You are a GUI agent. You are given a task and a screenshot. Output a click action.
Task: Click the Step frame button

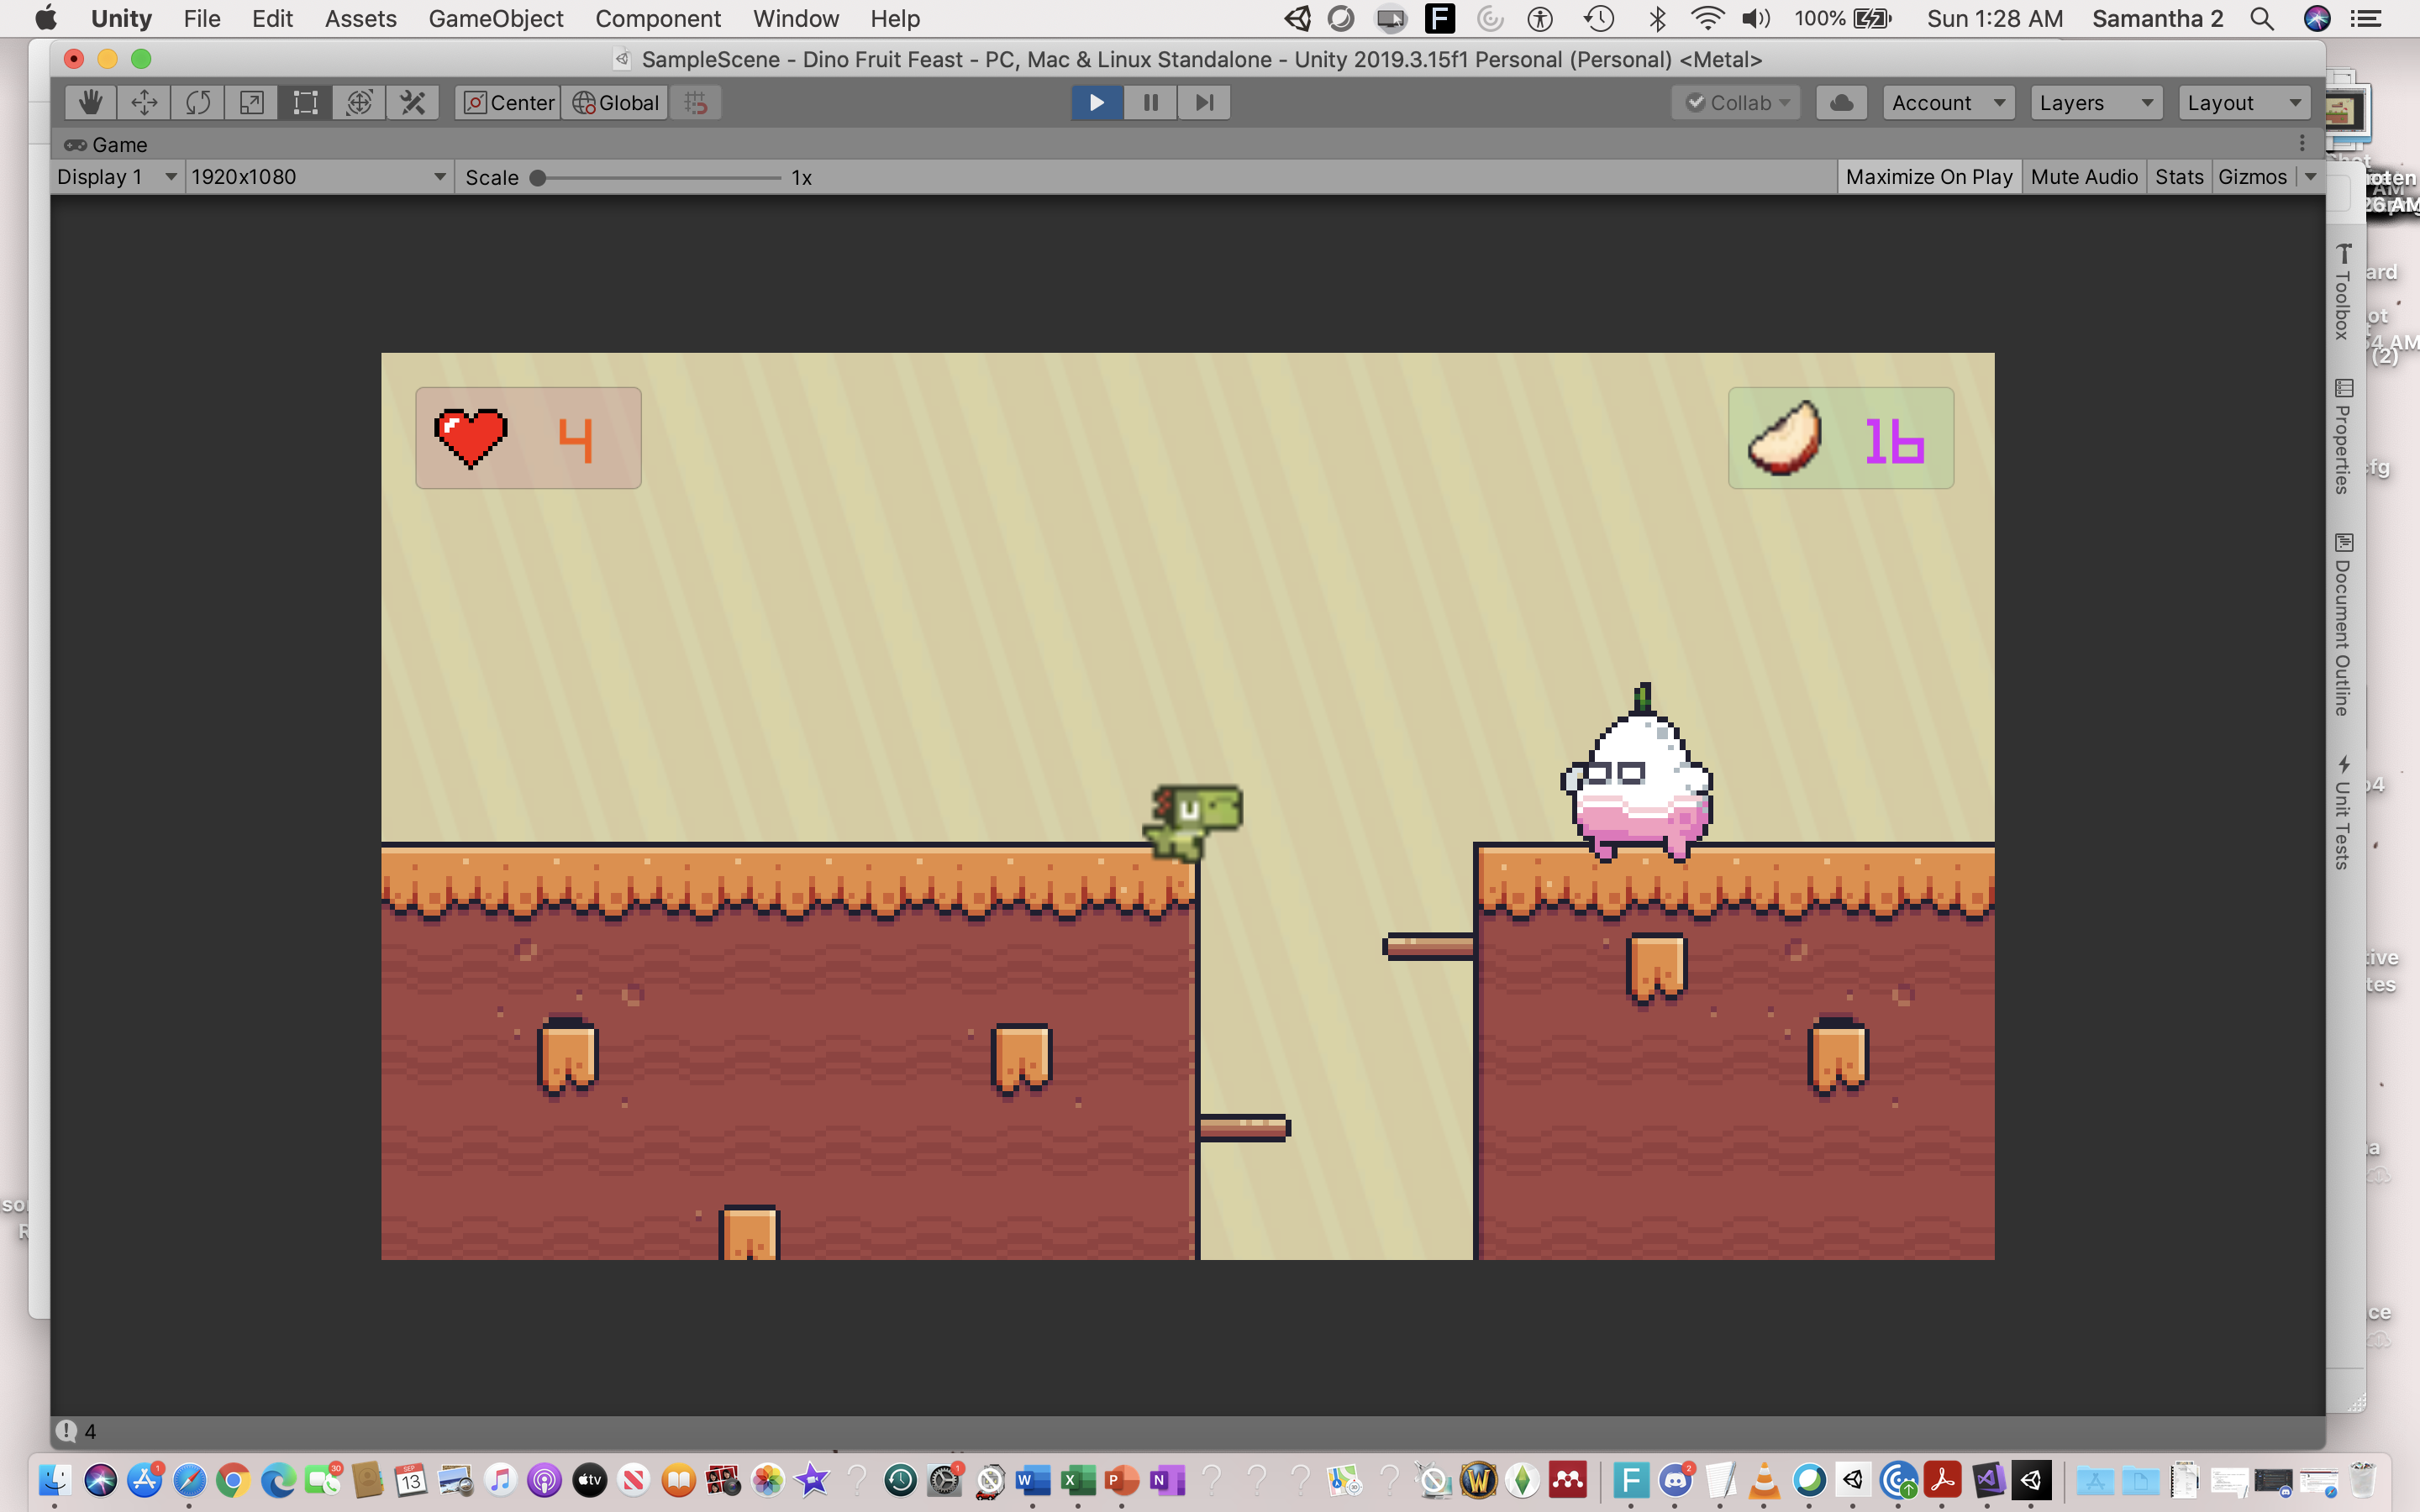(x=1204, y=103)
